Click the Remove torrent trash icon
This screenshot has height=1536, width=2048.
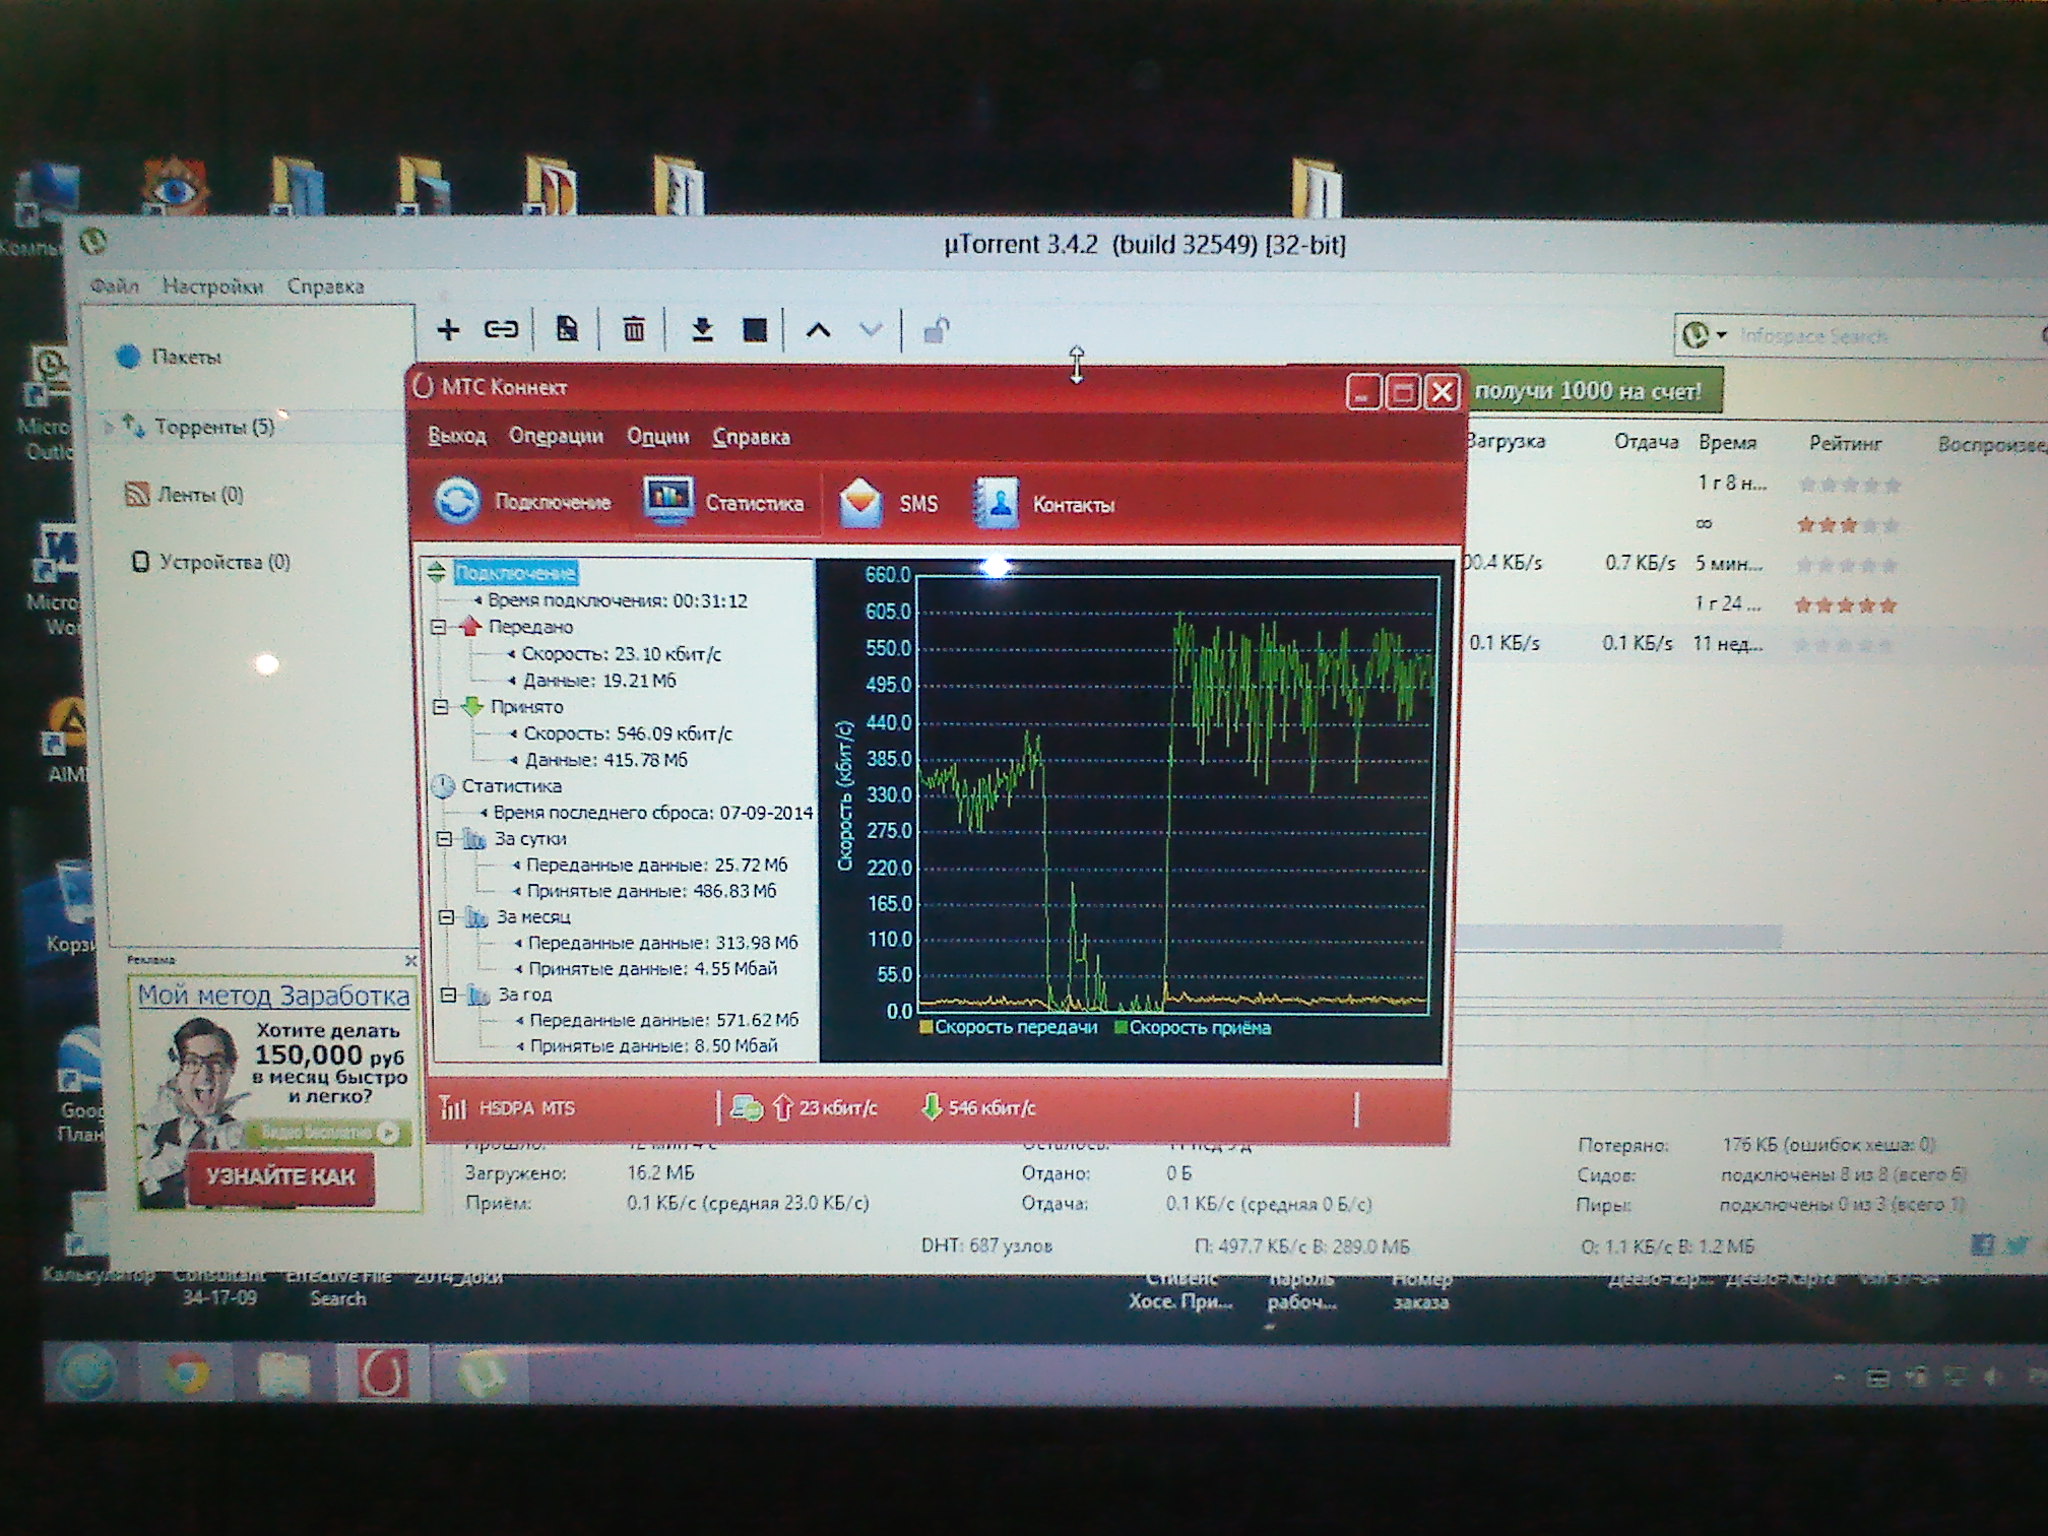click(634, 329)
